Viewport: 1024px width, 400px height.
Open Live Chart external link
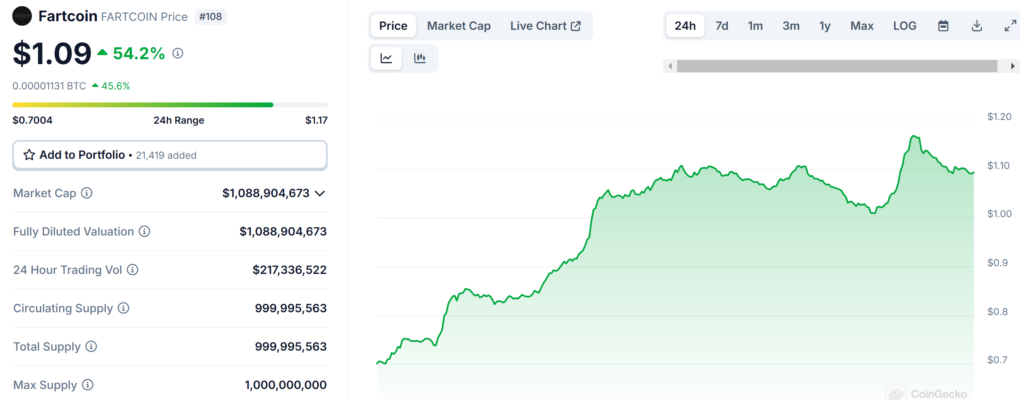click(x=545, y=26)
